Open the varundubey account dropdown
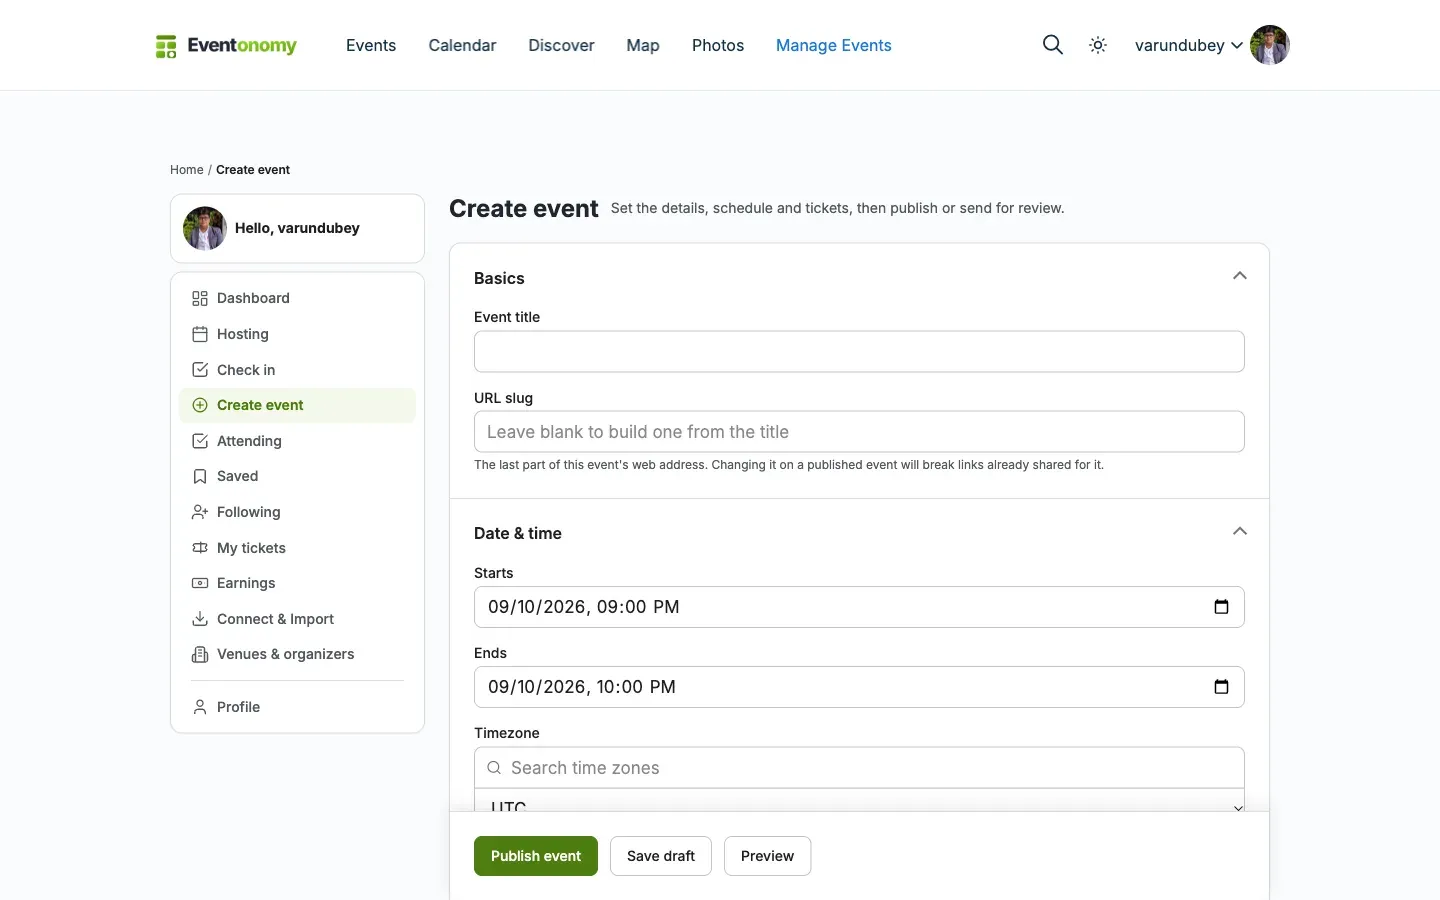Viewport: 1440px width, 900px height. tap(1189, 45)
